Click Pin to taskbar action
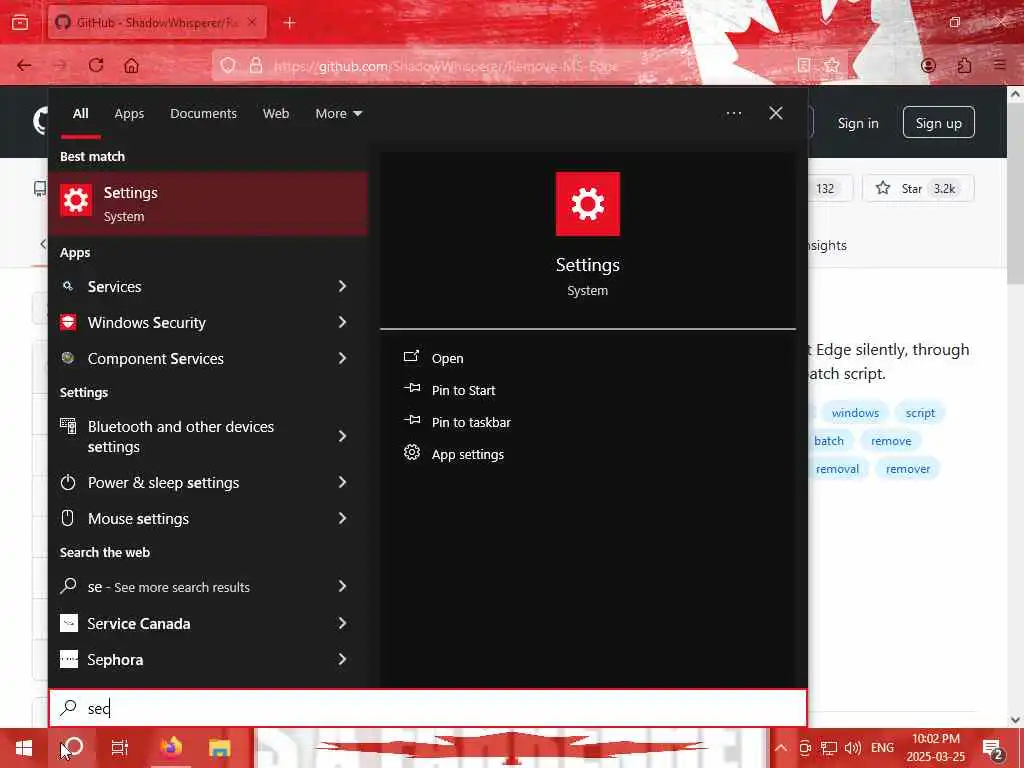The image size is (1024, 768). (471, 423)
